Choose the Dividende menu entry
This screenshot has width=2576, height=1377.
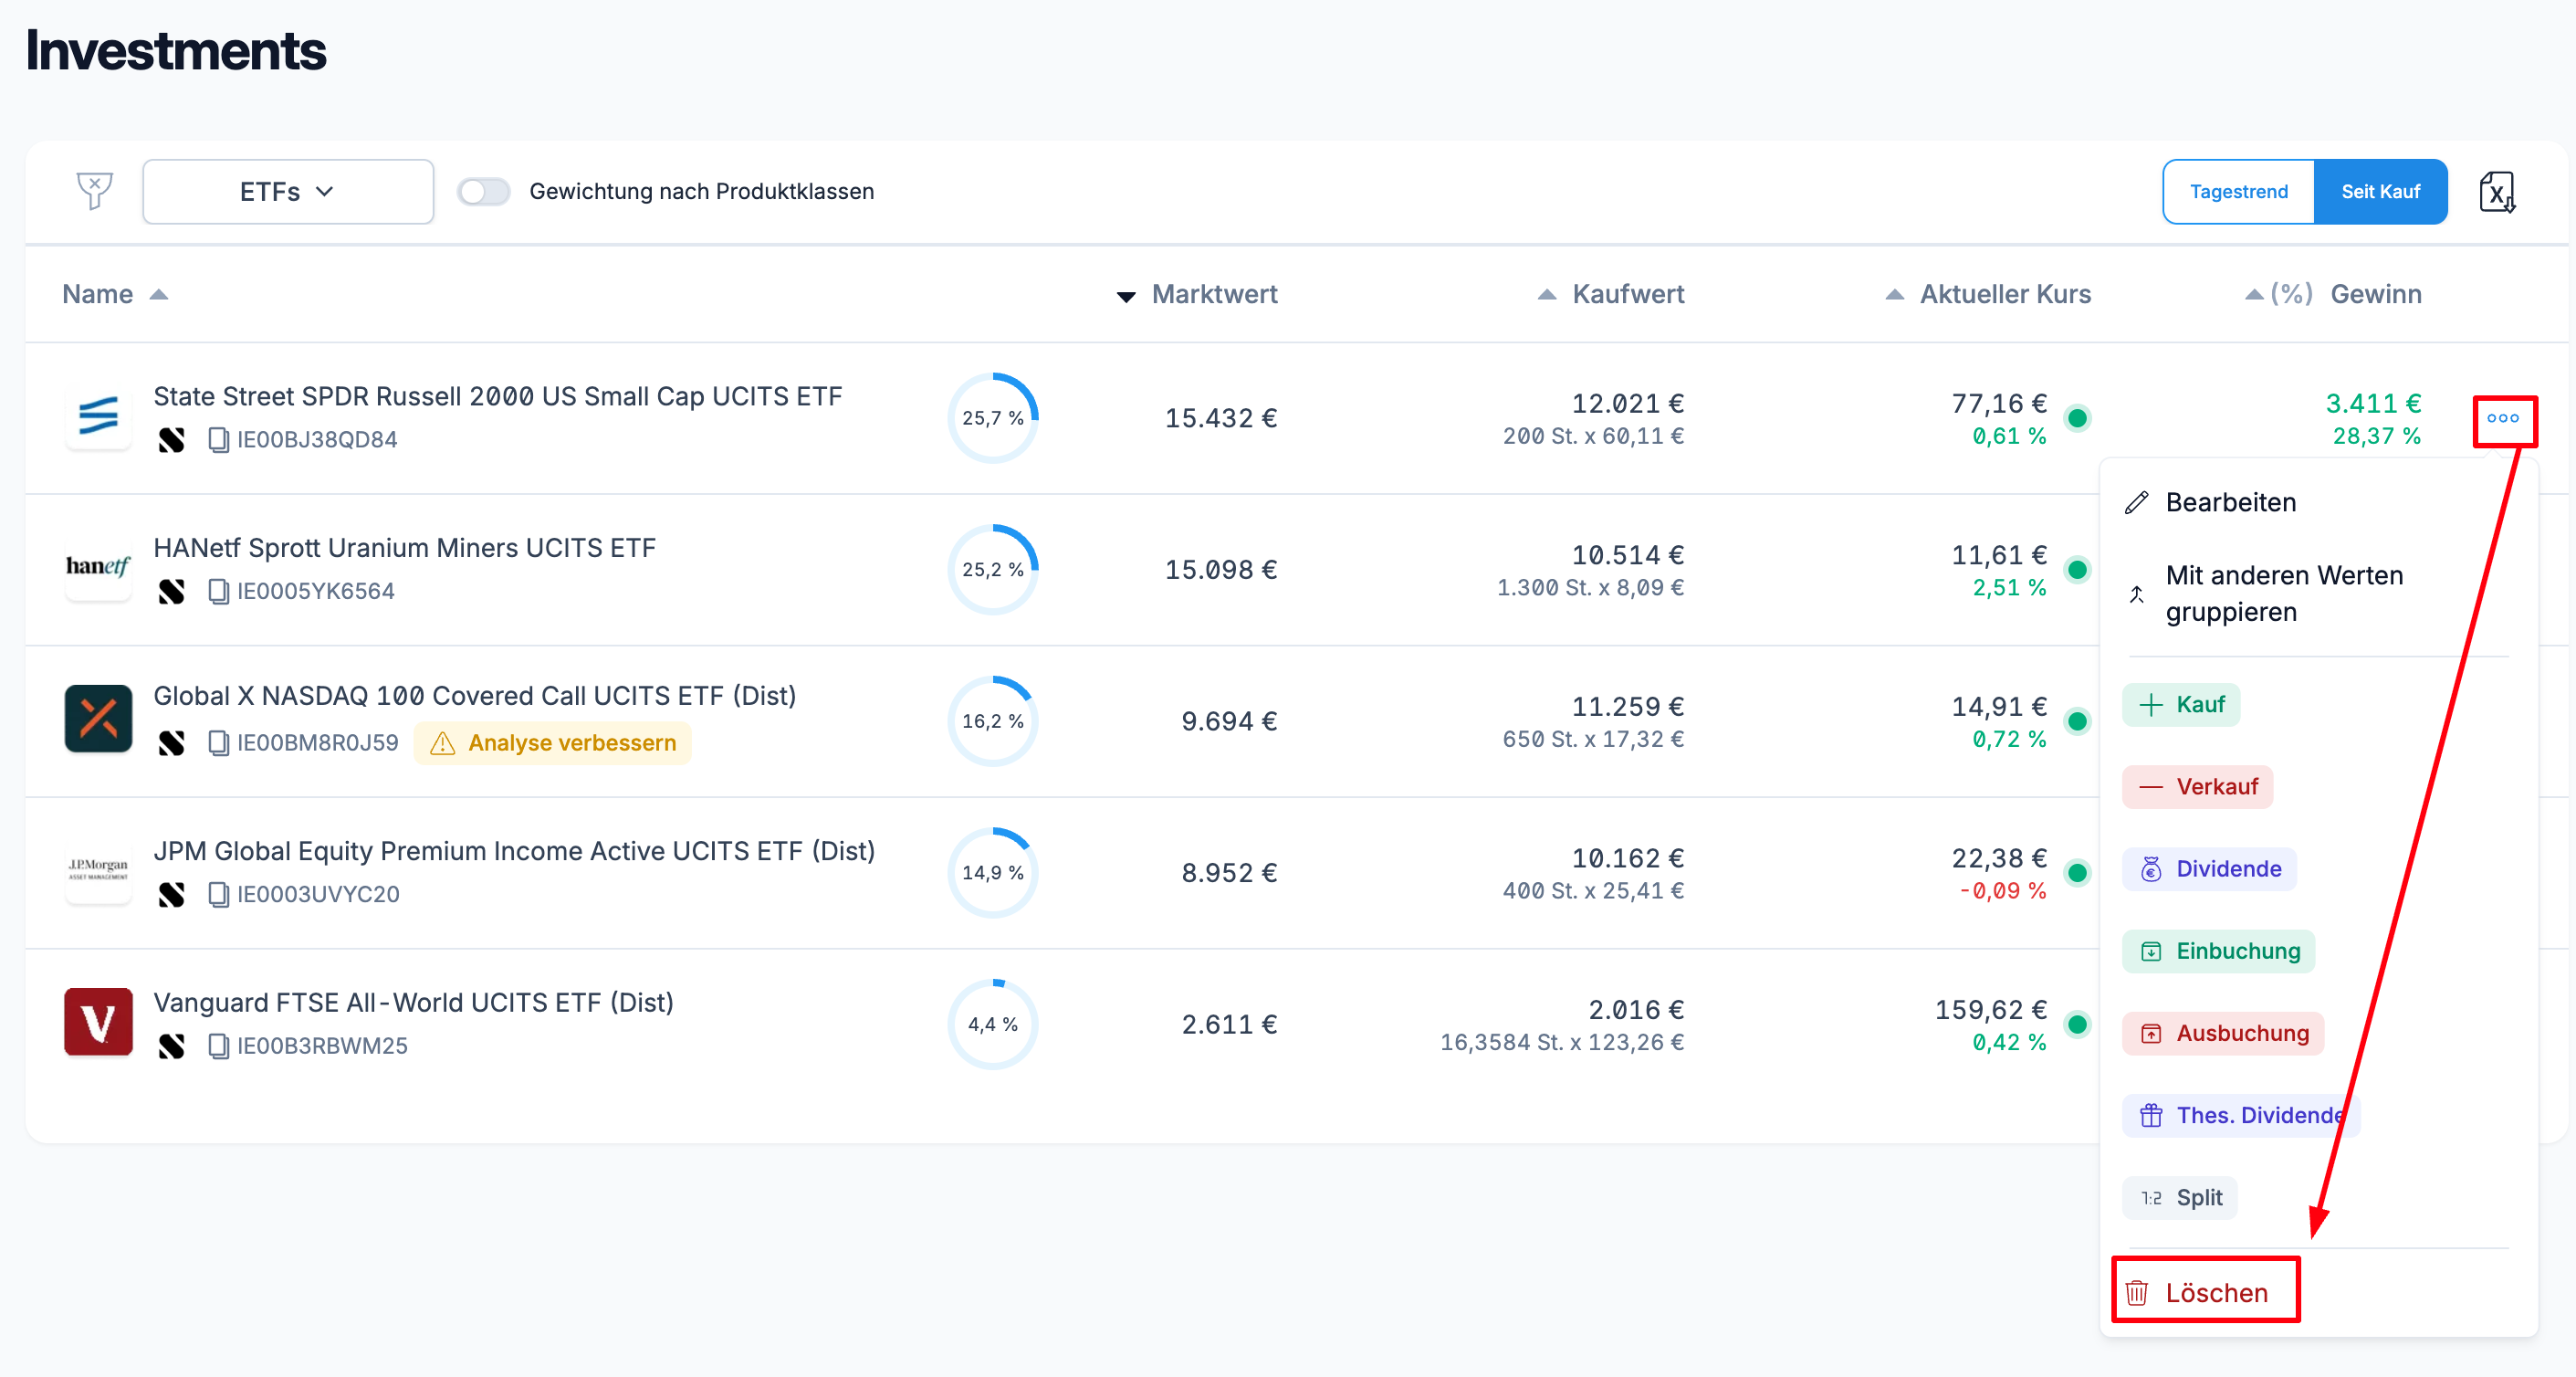pos(2210,869)
